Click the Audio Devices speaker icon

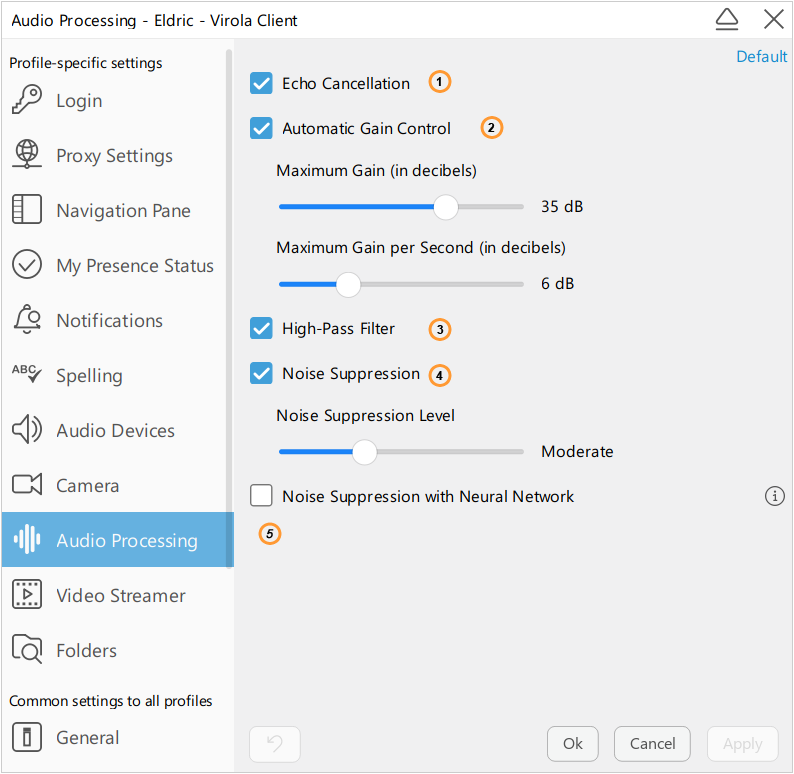[x=27, y=429]
